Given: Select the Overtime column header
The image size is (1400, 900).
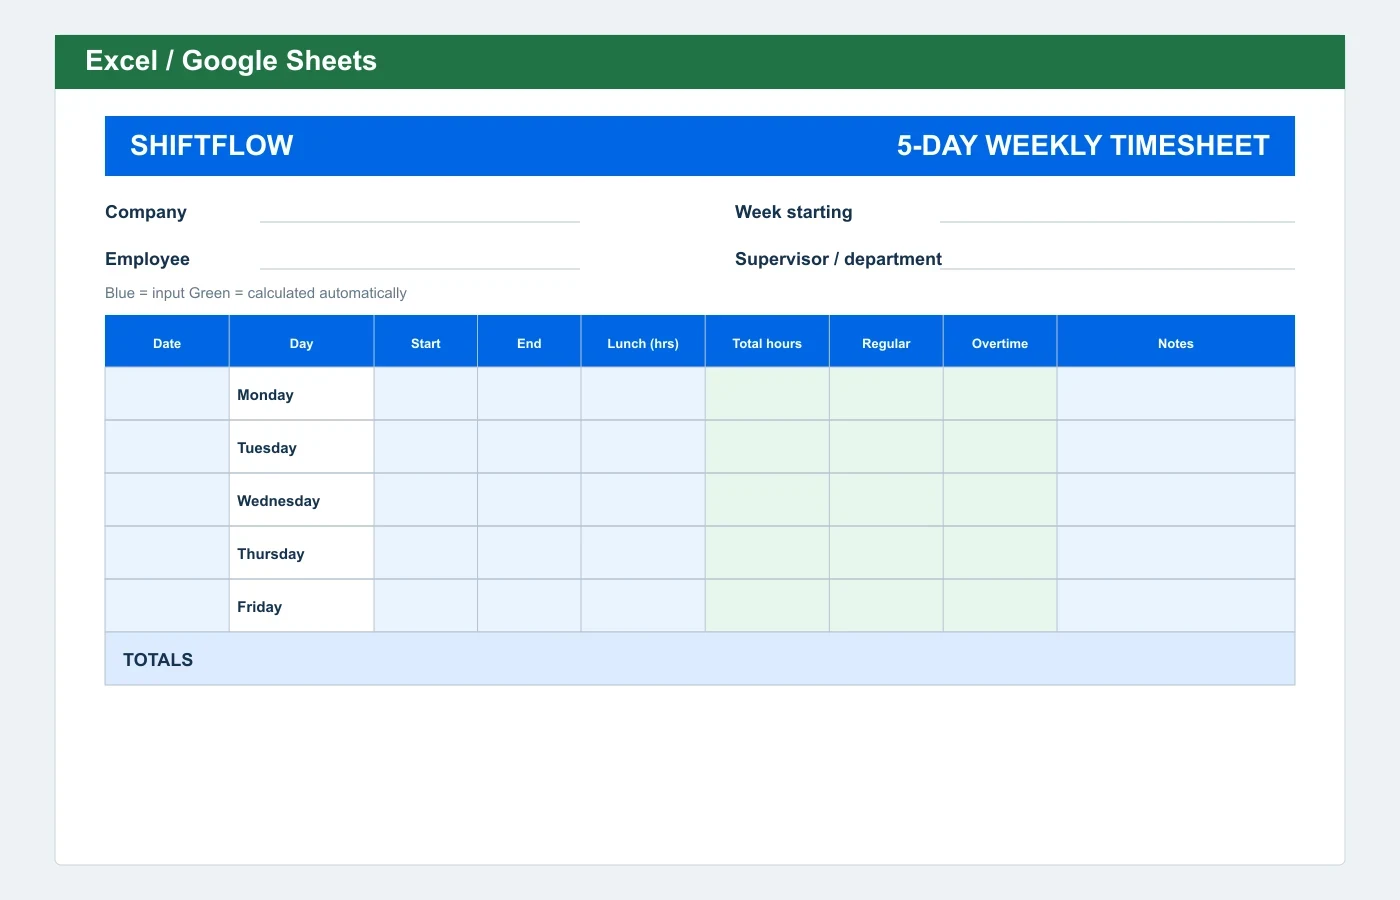Looking at the screenshot, I should point(1000,342).
